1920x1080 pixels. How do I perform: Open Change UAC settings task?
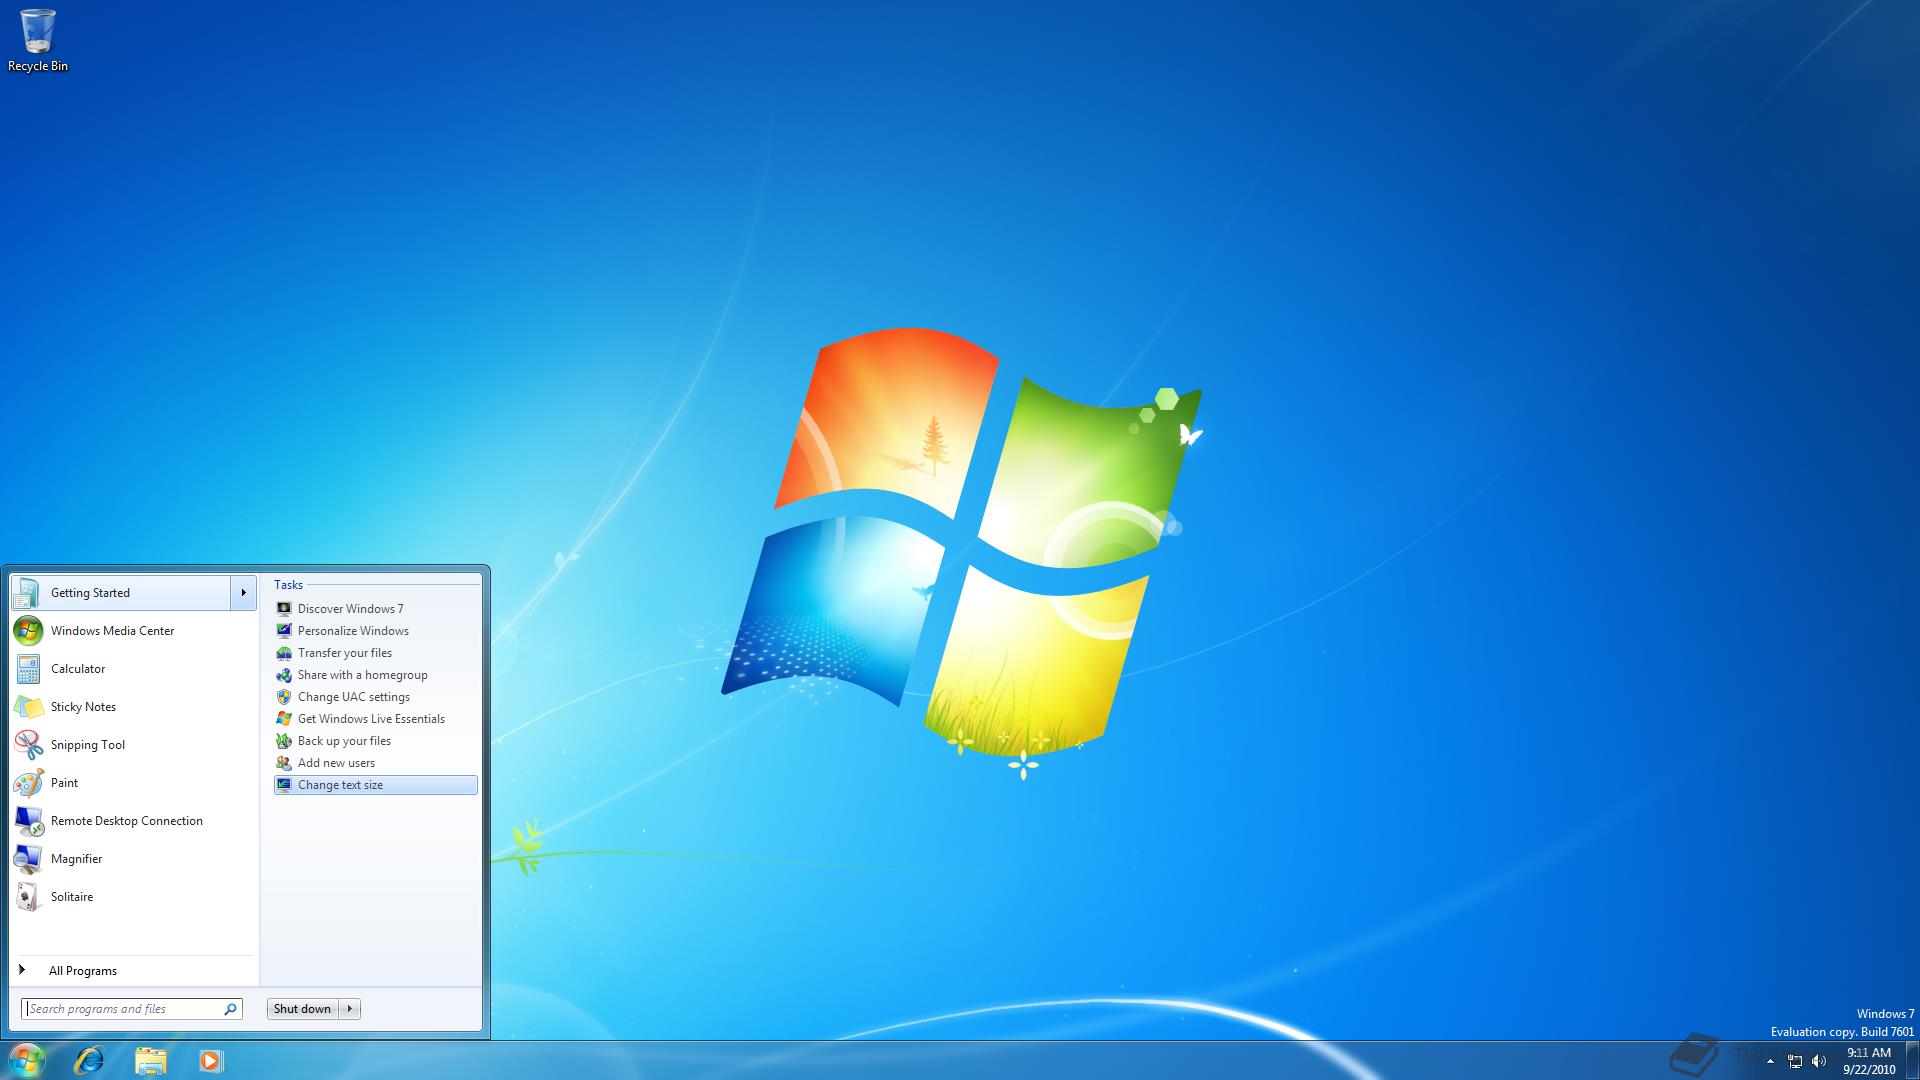pos(353,697)
